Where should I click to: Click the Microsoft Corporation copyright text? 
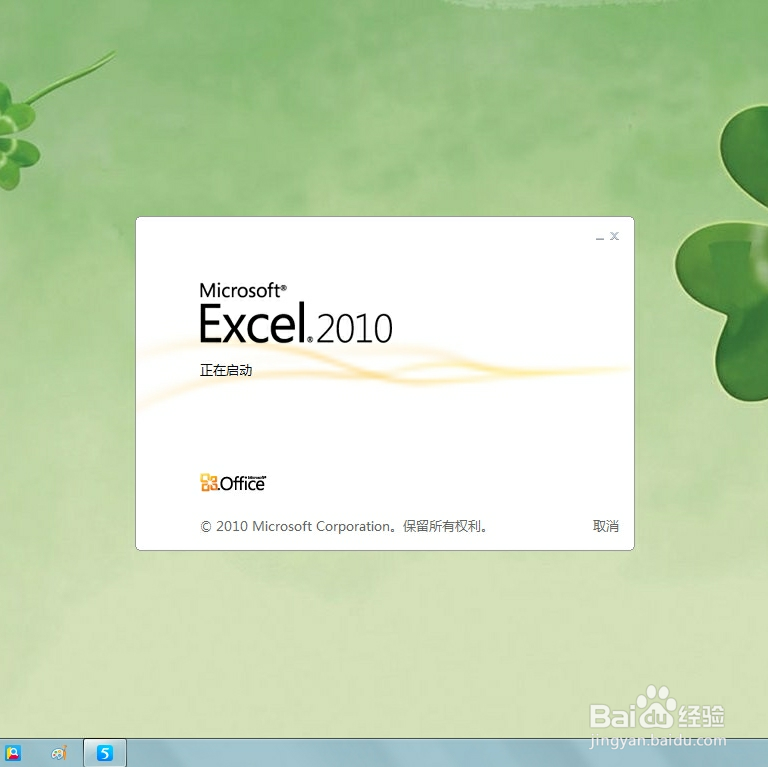pyautogui.click(x=344, y=526)
